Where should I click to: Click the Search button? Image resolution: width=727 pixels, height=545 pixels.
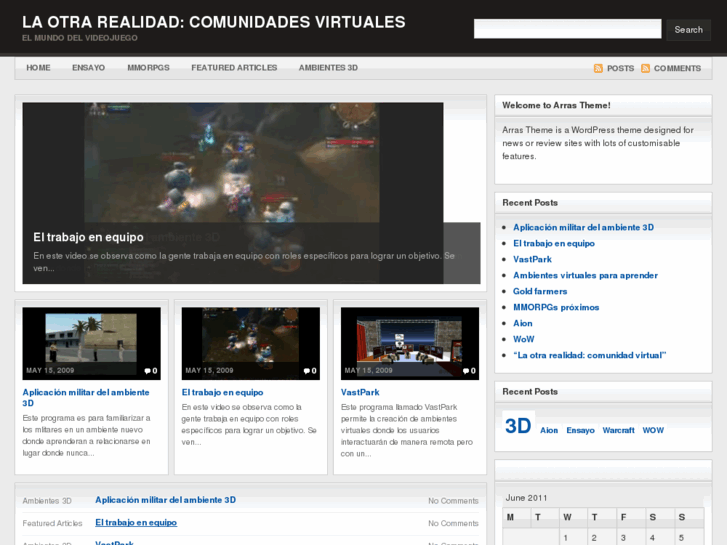point(689,30)
